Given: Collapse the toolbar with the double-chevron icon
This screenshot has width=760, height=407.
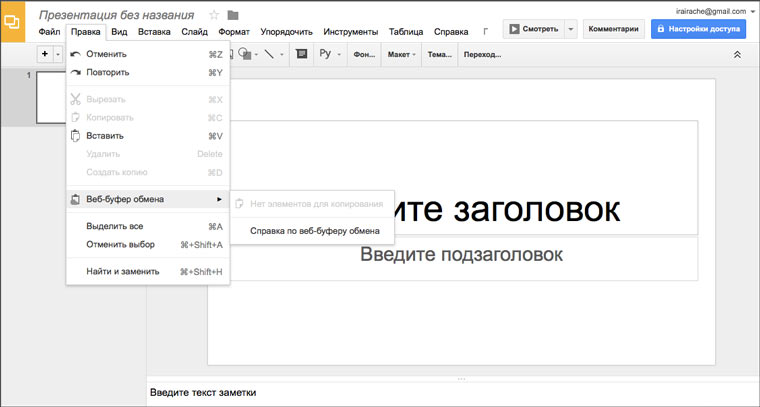Looking at the screenshot, I should 737,54.
